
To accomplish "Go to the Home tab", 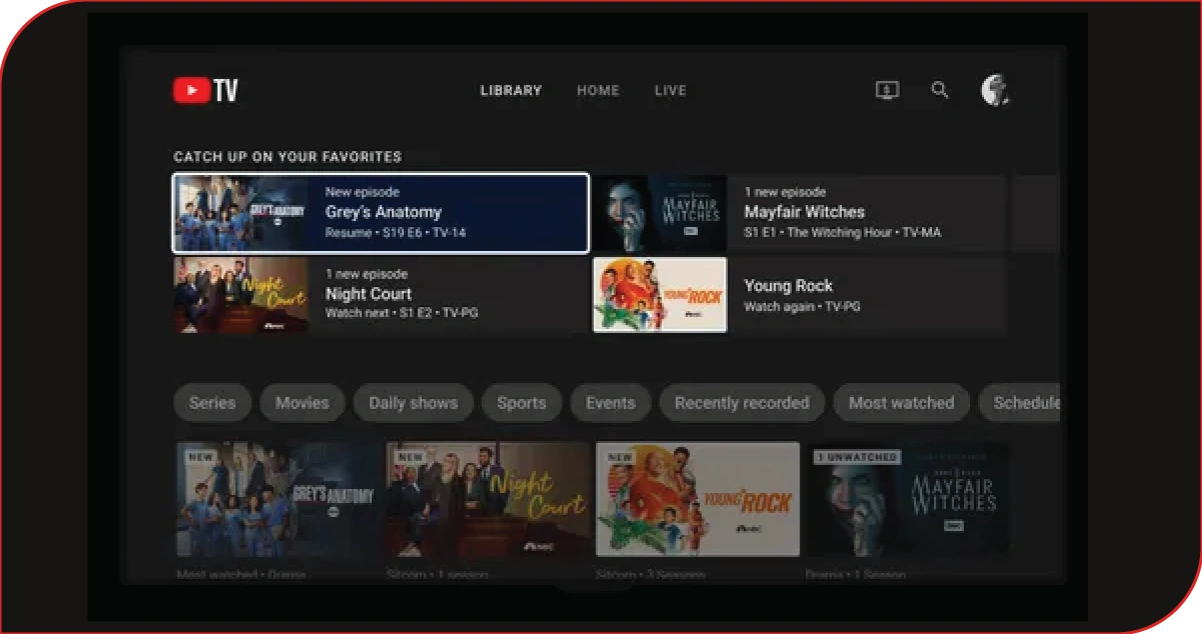I will pos(598,90).
